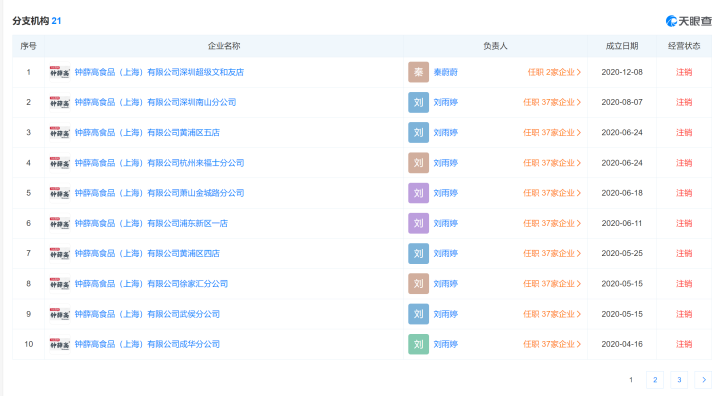Image resolution: width=720 pixels, height=396 pixels.
Task: Click the 注销 status in row 10
Action: (x=684, y=344)
